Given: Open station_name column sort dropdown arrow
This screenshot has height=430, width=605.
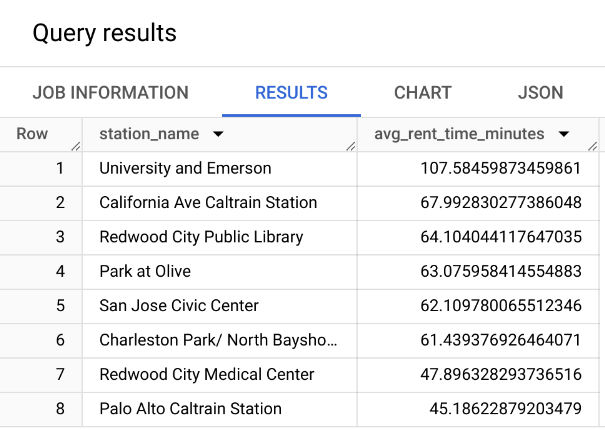Looking at the screenshot, I should coord(218,134).
